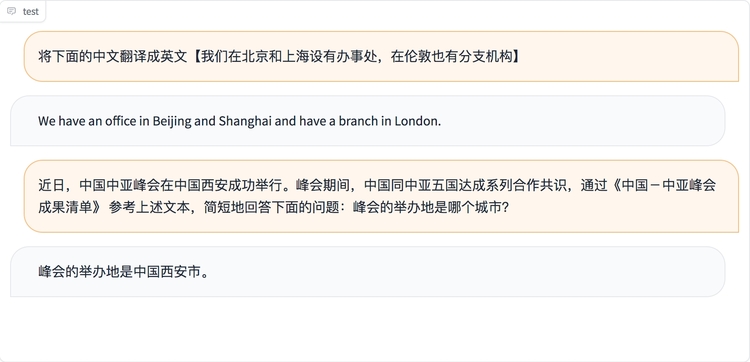The height and width of the screenshot is (362, 750).
Task: Click the text 成果清单》 in second line
Action: click(71, 208)
